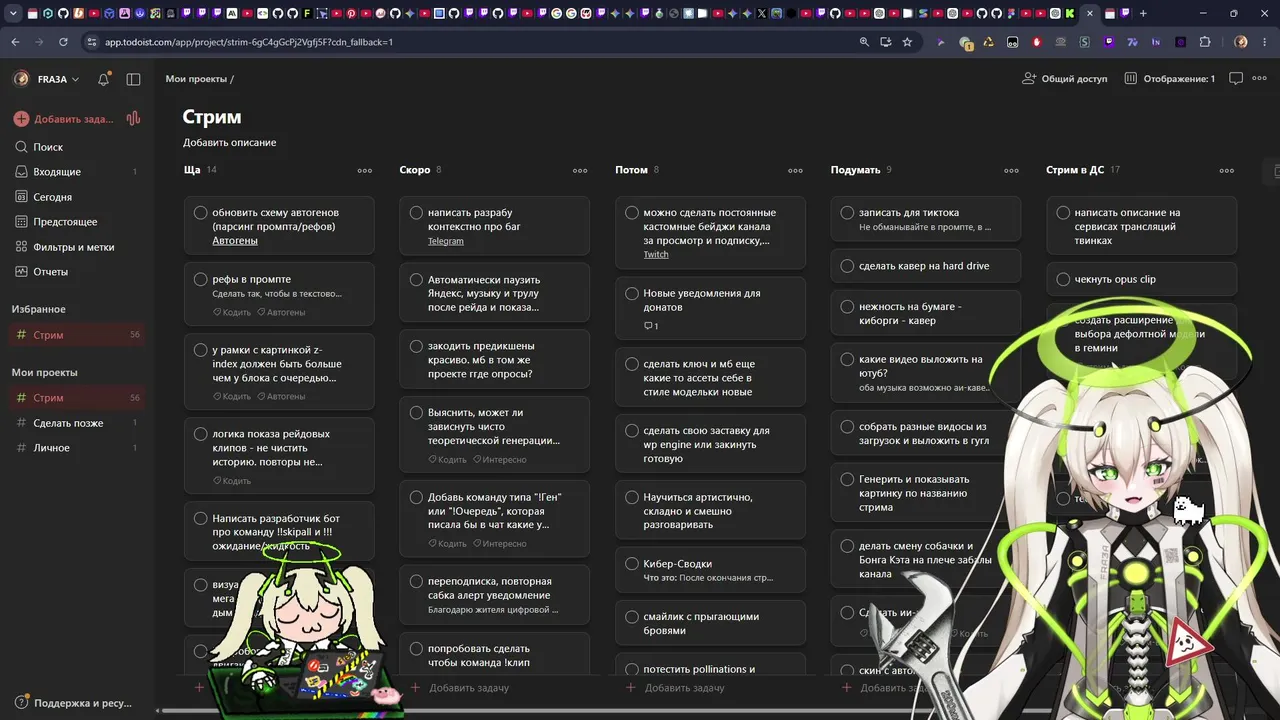Image resolution: width=1280 pixels, height=720 pixels.
Task: Open the project more-options menu at the top right
Action: 1259,79
